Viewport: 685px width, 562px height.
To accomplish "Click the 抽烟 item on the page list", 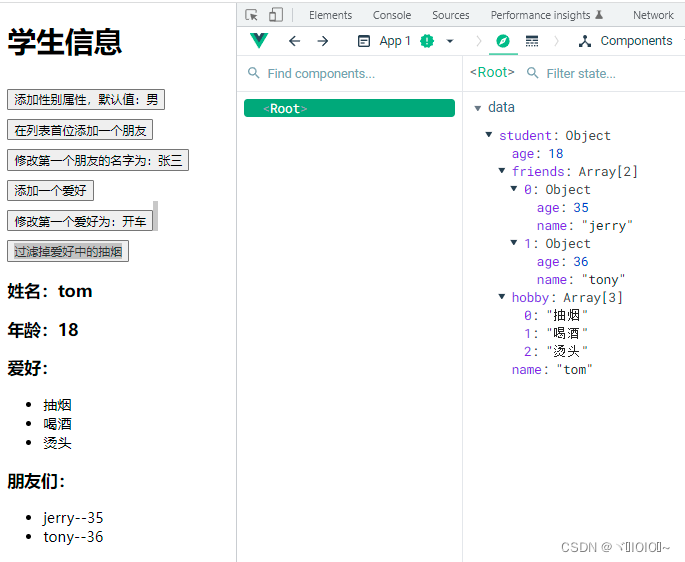I will [57, 405].
